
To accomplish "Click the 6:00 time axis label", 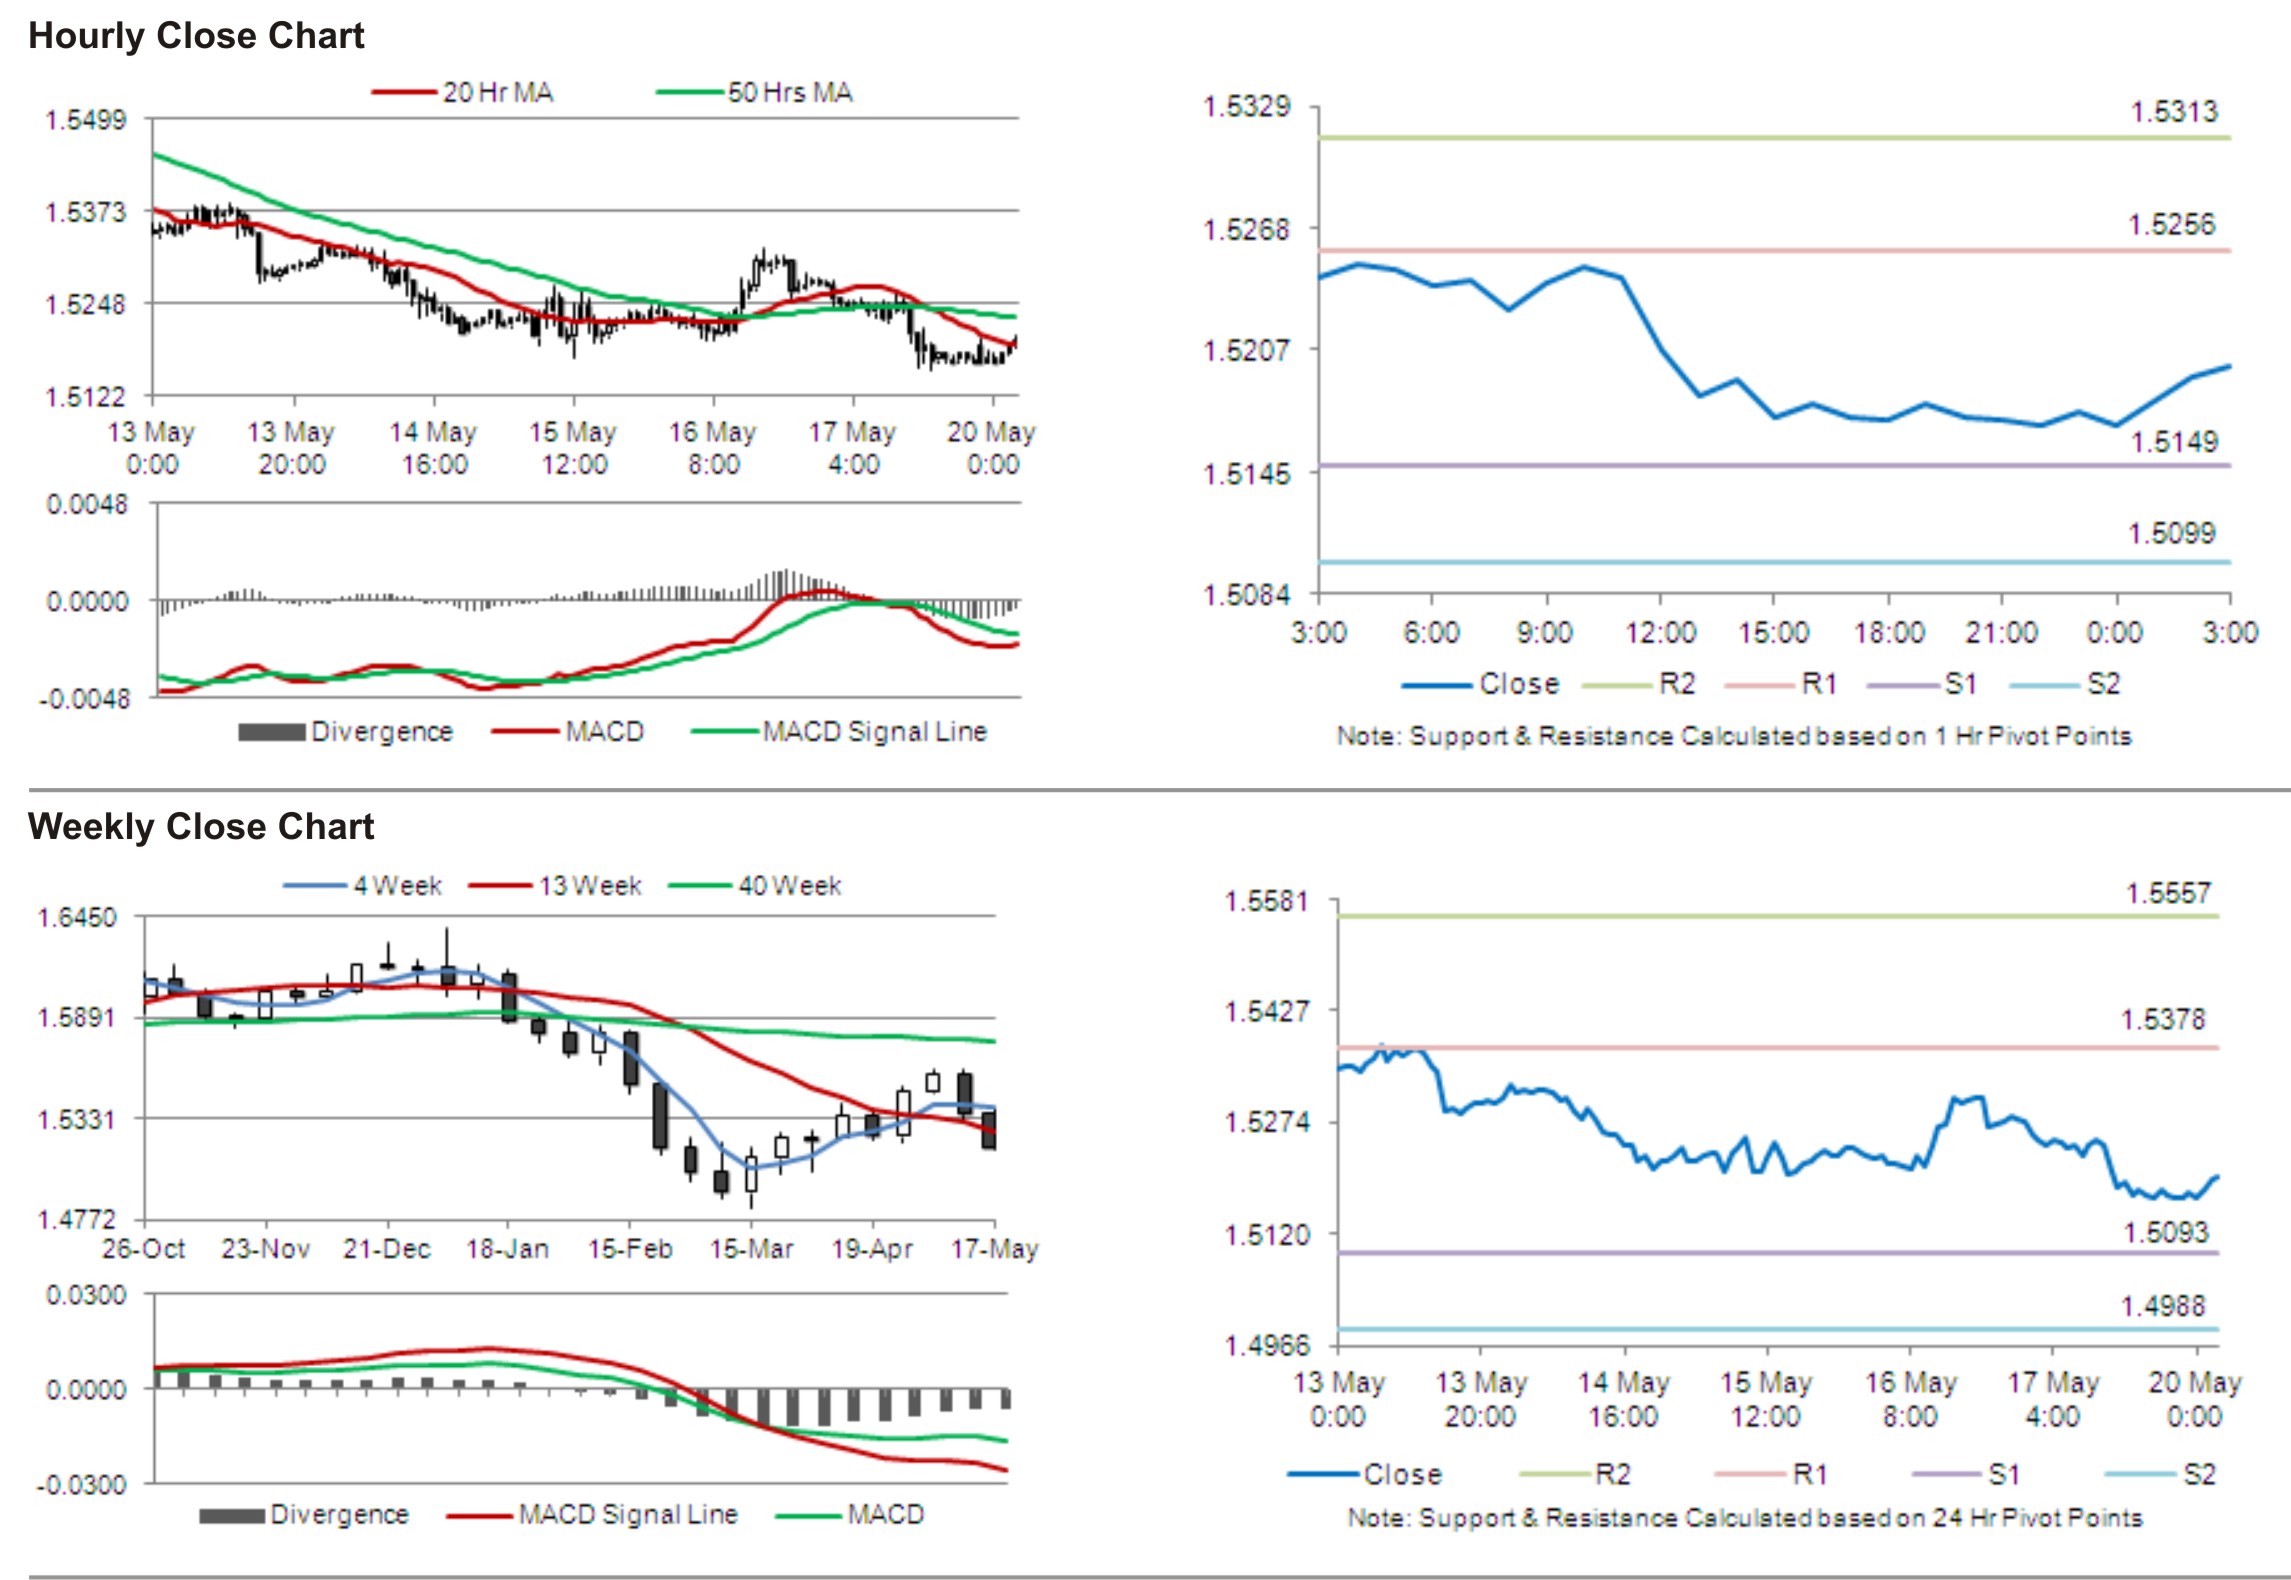I will [1432, 633].
